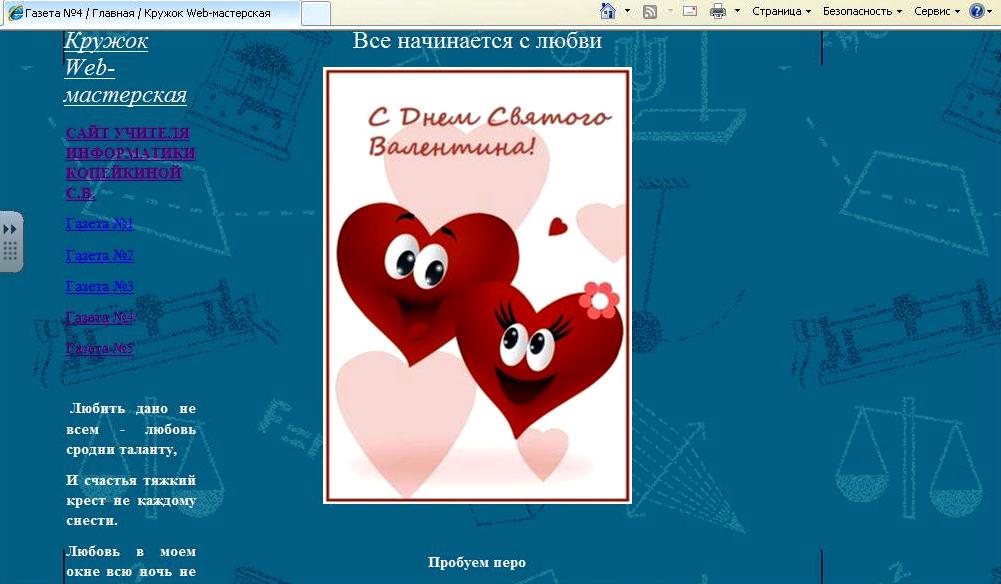Click the Home page icon
This screenshot has height=584, width=1001.
607,11
